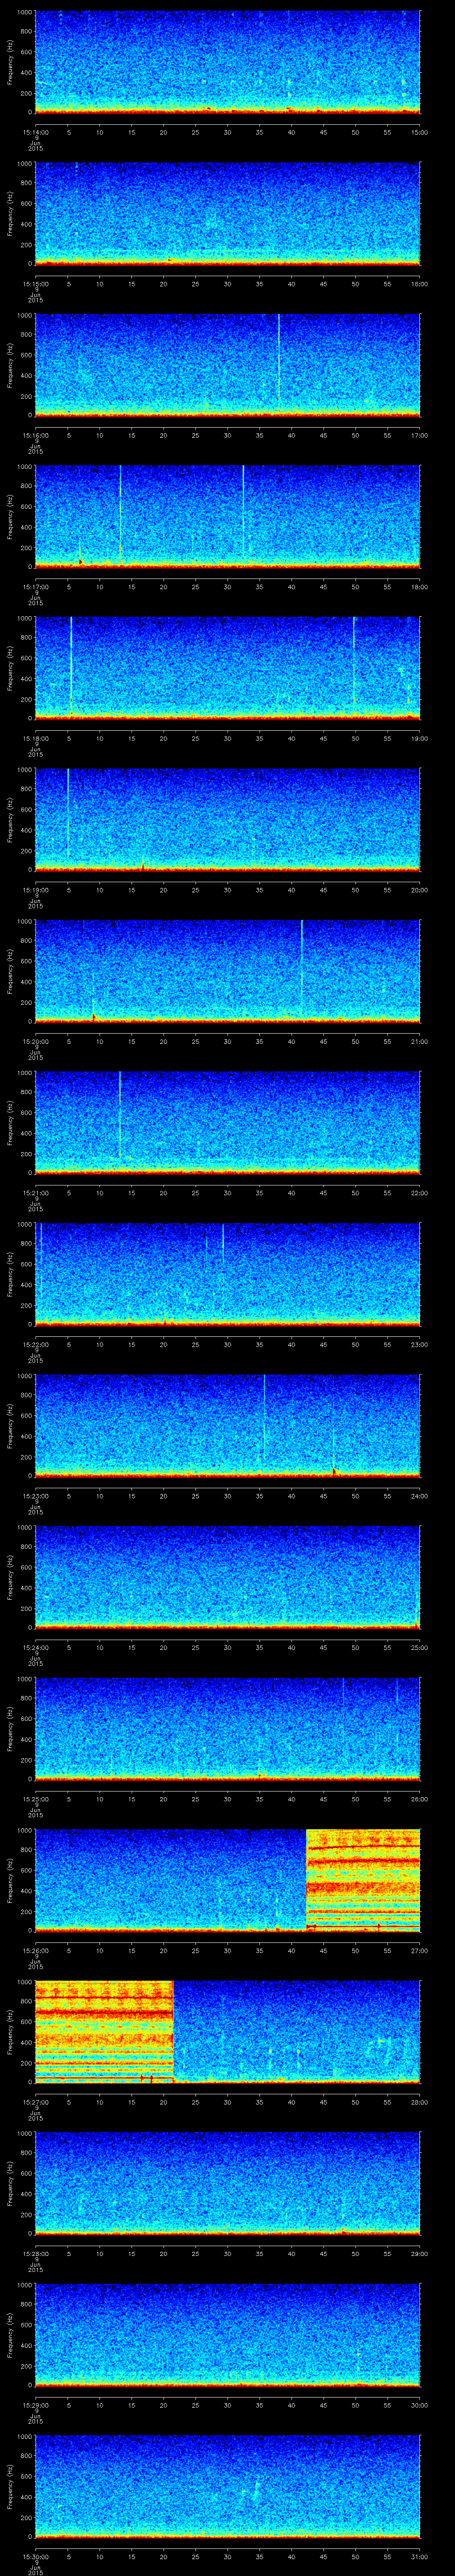
Task: Click the 15:18:00 start time label
Action: [x=35, y=739]
